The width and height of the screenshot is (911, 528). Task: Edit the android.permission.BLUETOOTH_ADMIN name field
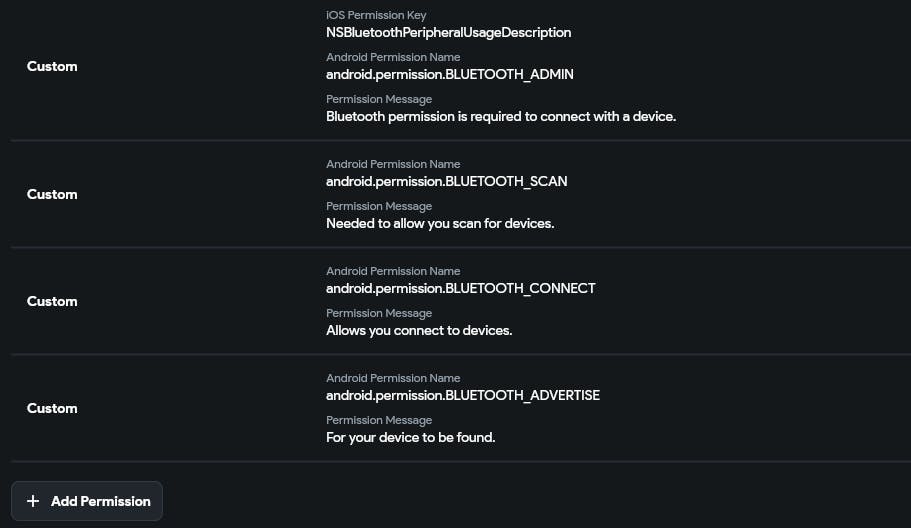449,74
